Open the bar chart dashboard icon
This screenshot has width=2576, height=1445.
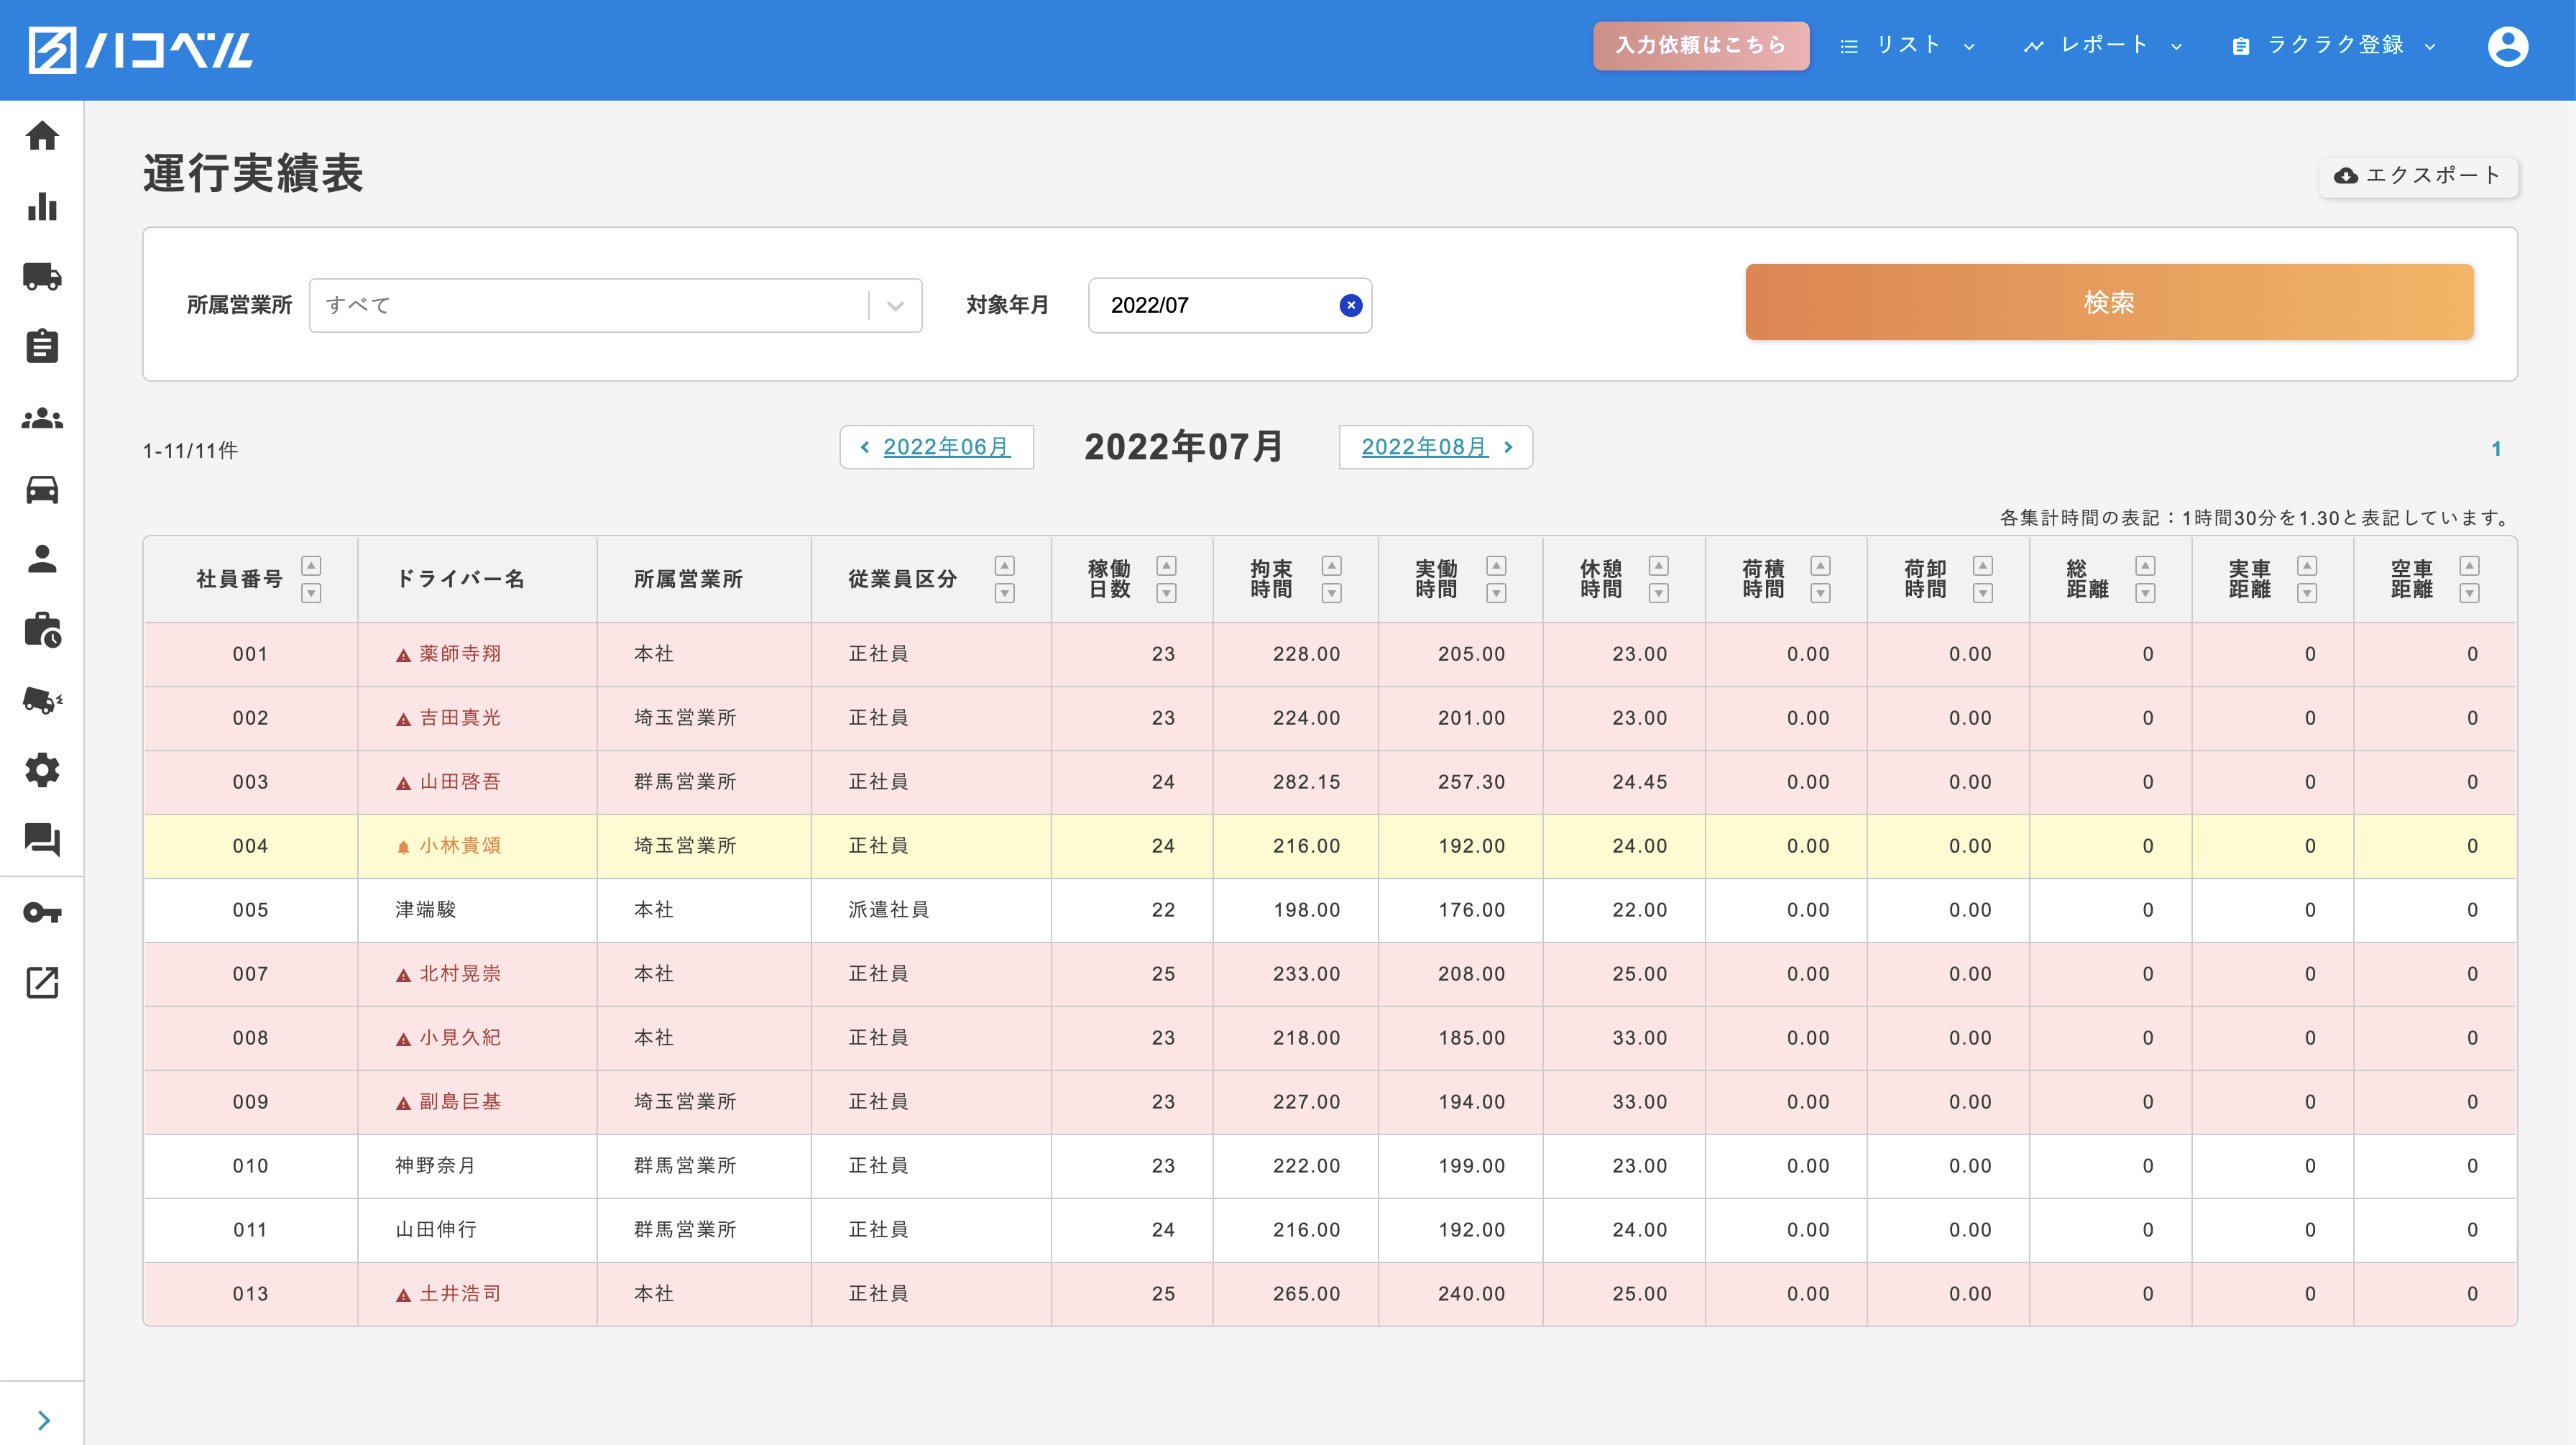click(x=42, y=206)
